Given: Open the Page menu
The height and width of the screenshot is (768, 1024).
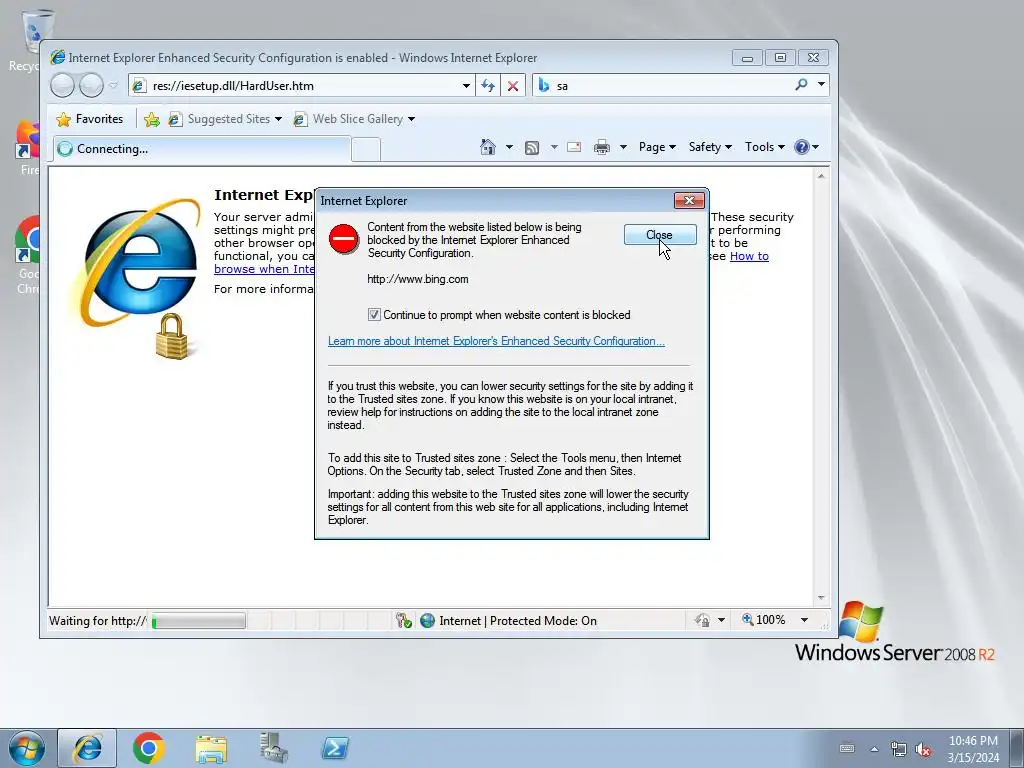Looking at the screenshot, I should (x=657, y=147).
